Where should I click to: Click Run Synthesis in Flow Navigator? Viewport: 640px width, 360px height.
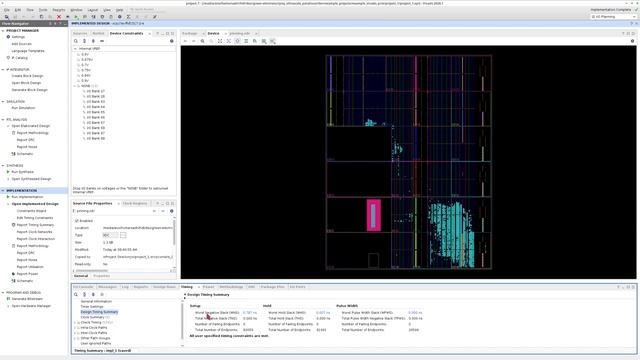click(23, 172)
